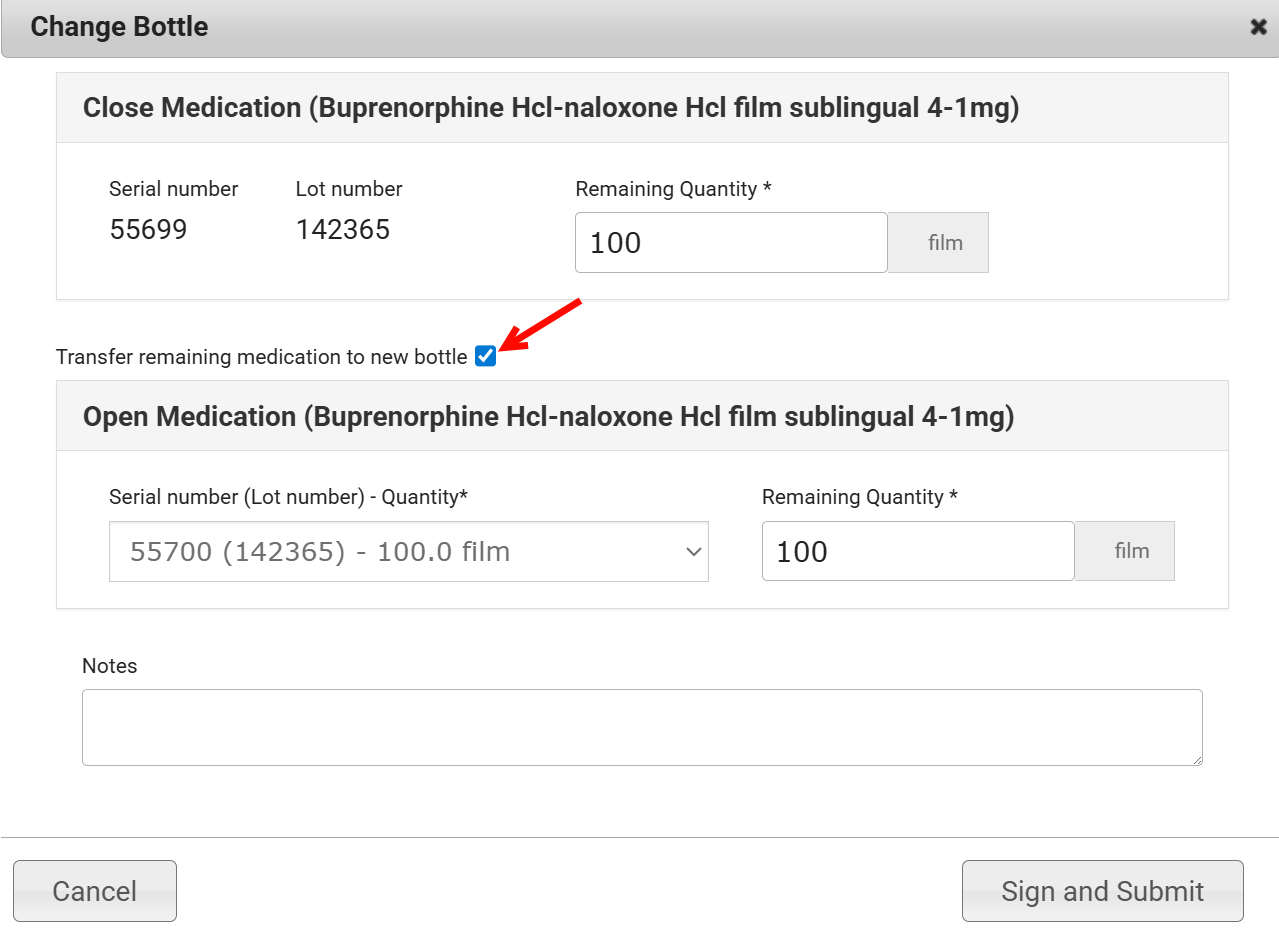Click the Close Medication section header

click(551, 108)
